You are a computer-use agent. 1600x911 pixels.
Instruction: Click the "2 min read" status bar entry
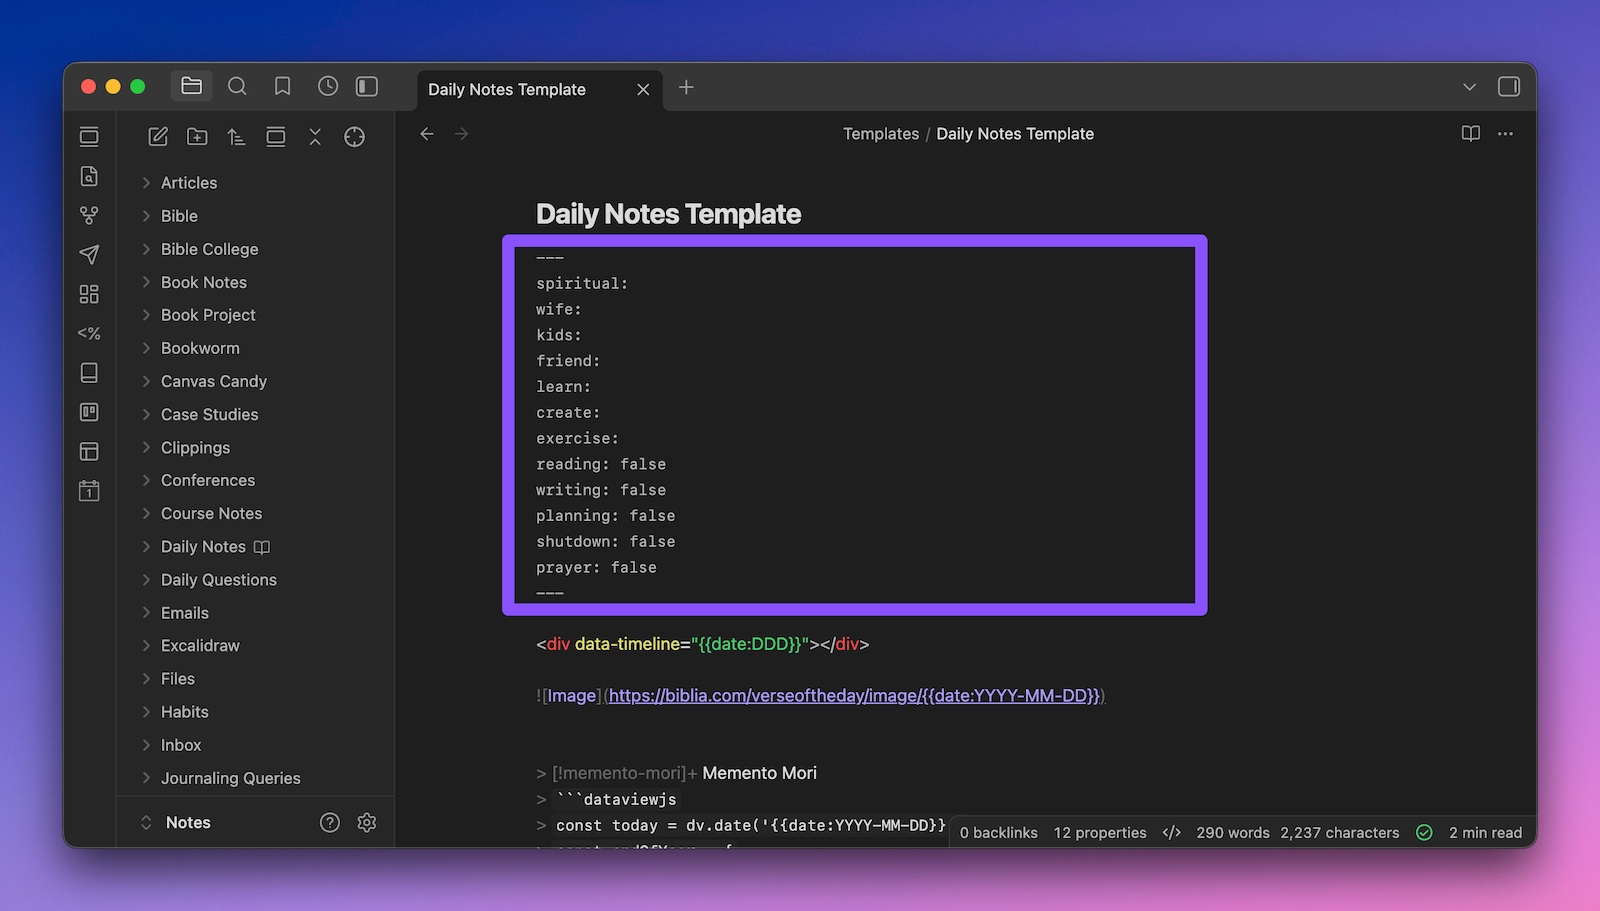[1486, 833]
